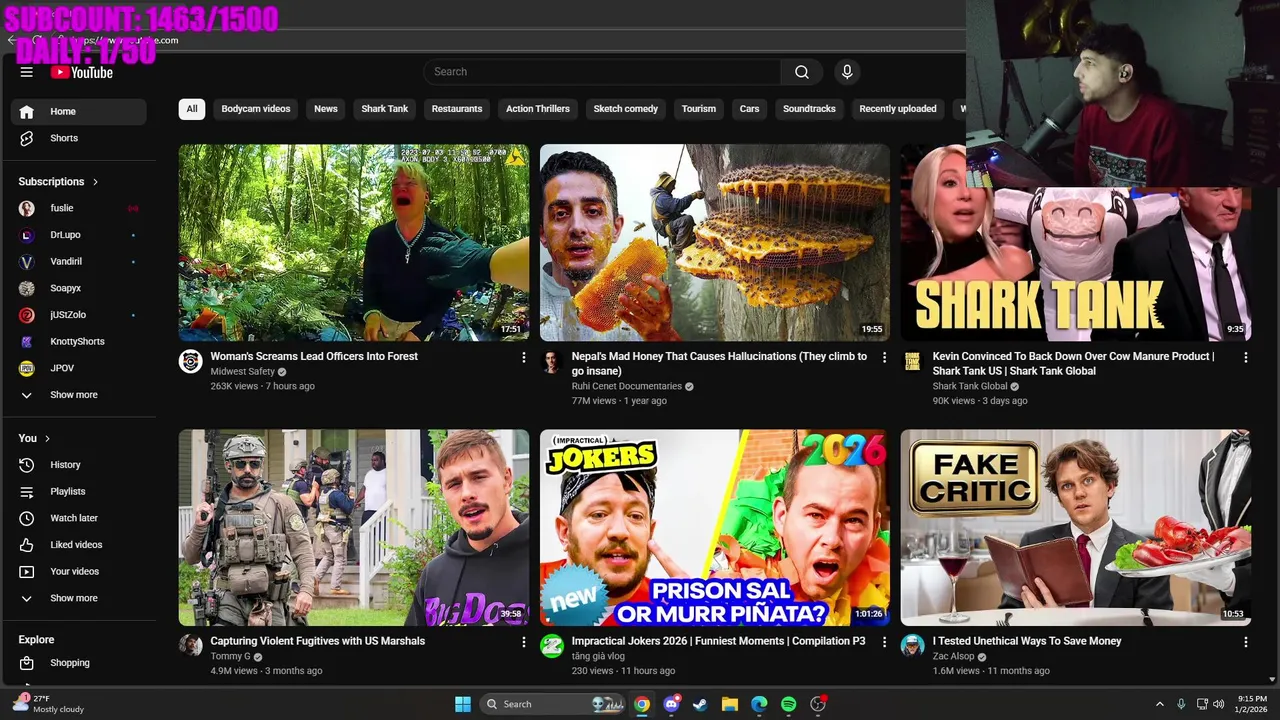Open DrLupo subscription channel
This screenshot has width=1280, height=720.
coord(79,235)
